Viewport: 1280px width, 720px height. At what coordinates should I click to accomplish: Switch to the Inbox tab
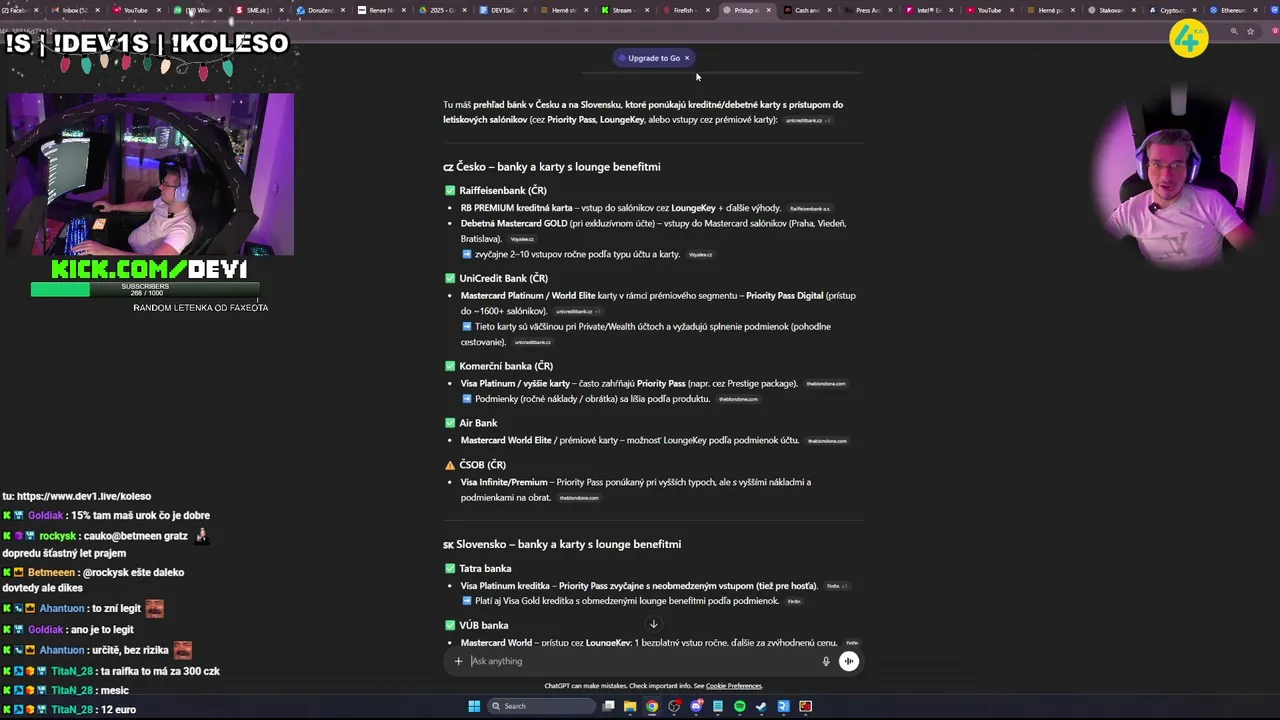coord(75,10)
